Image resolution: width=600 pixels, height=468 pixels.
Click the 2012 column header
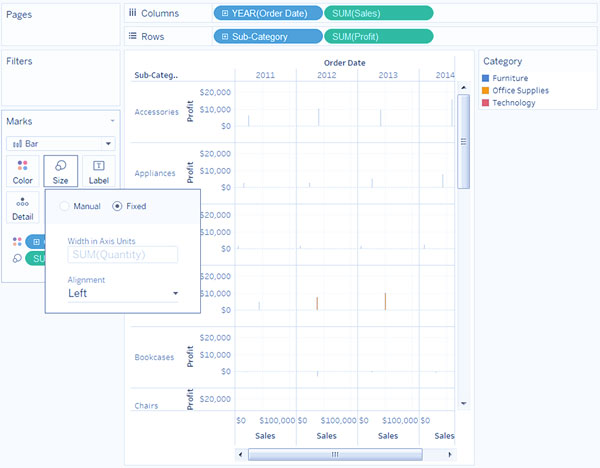[x=326, y=75]
